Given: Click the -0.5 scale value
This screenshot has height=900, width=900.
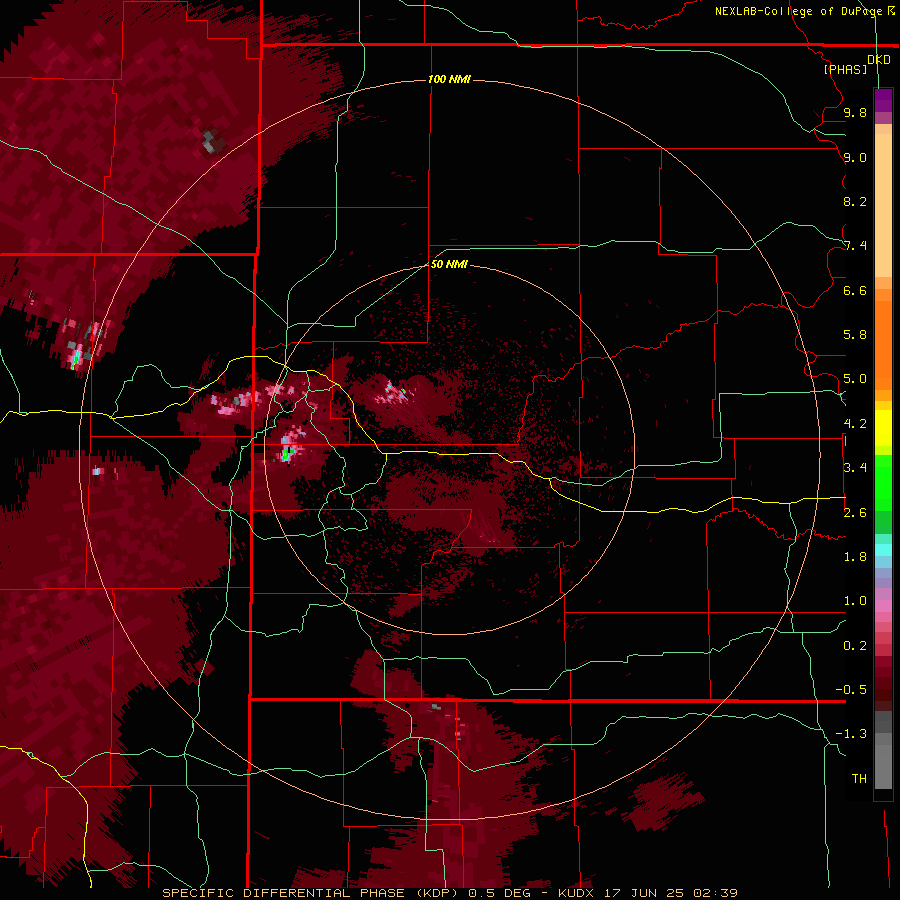Looking at the screenshot, I should point(851,690).
